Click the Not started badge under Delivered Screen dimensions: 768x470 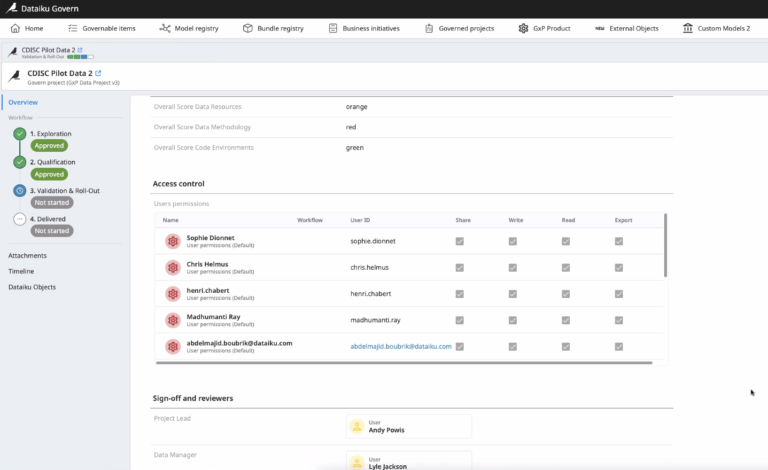coord(52,231)
